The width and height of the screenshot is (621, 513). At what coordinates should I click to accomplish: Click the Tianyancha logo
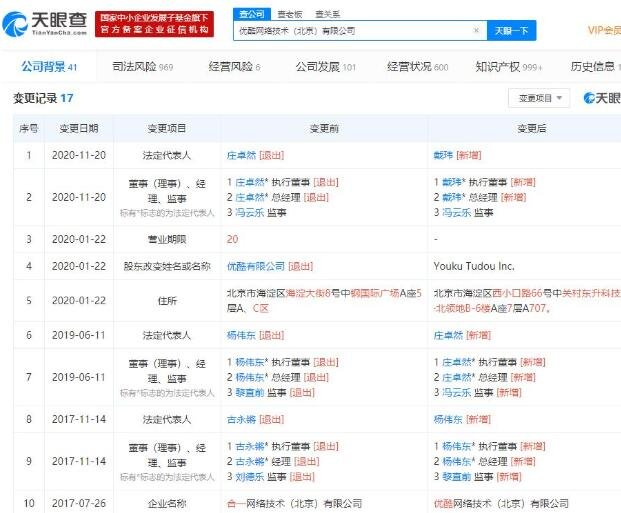[44, 24]
